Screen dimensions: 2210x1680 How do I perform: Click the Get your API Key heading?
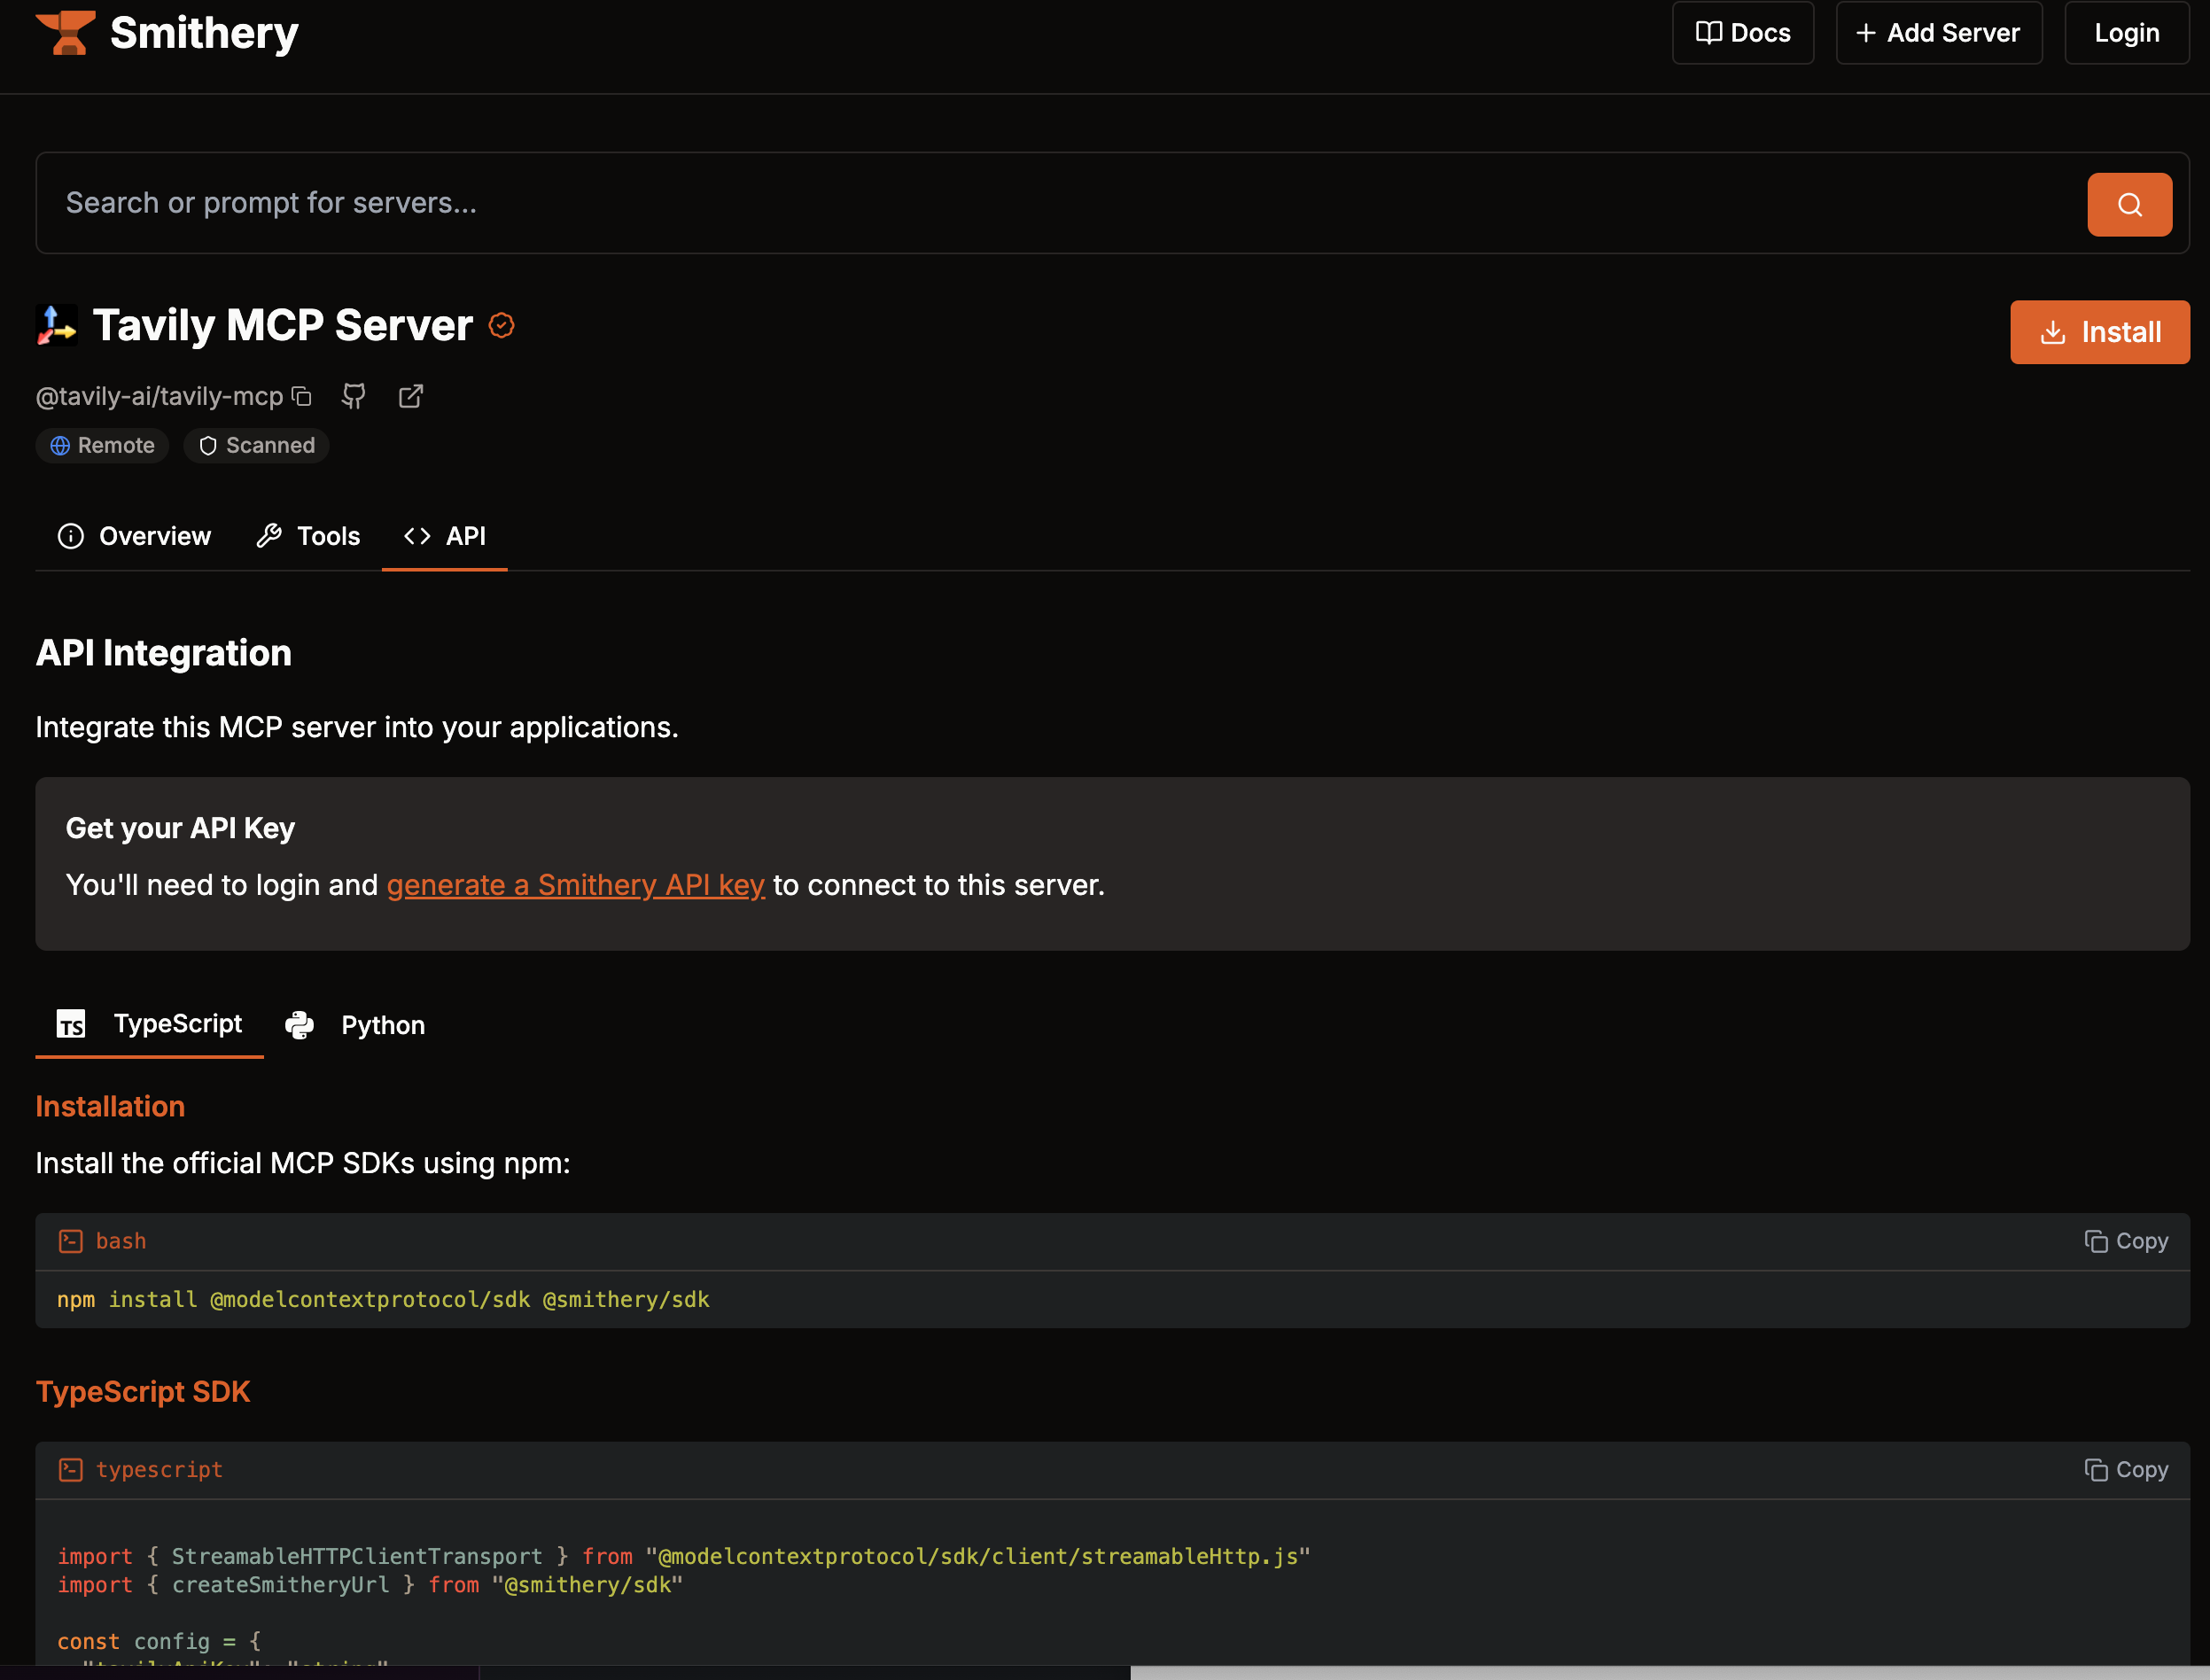click(x=180, y=829)
